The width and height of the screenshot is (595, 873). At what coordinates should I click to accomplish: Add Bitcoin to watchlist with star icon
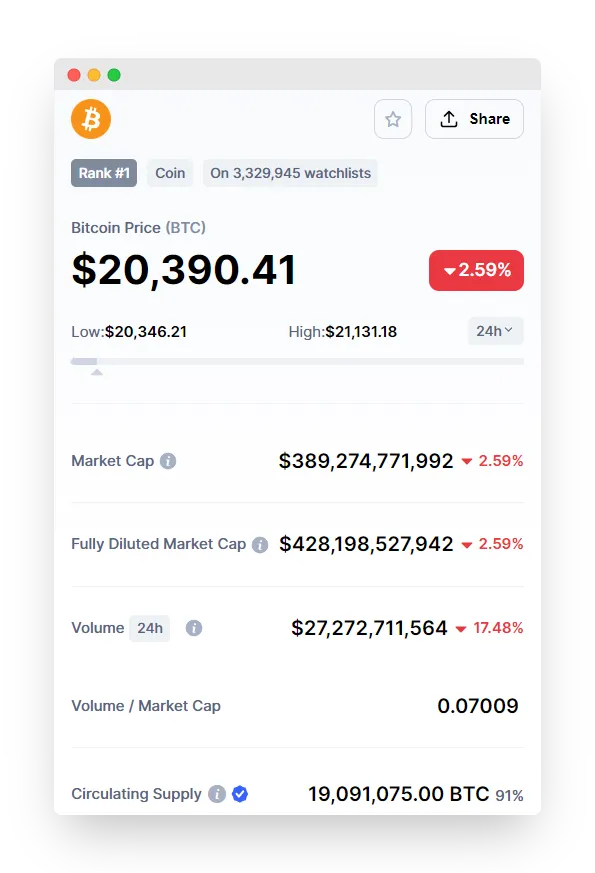(x=393, y=119)
